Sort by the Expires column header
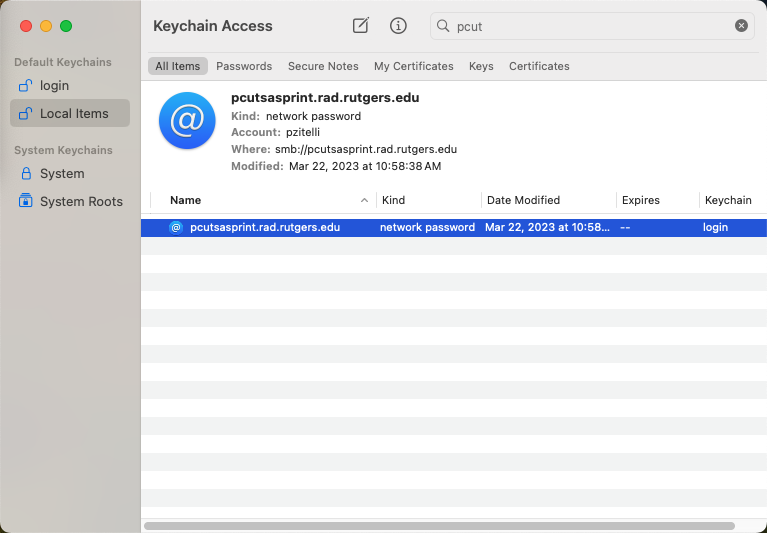The width and height of the screenshot is (767, 533). [x=640, y=200]
